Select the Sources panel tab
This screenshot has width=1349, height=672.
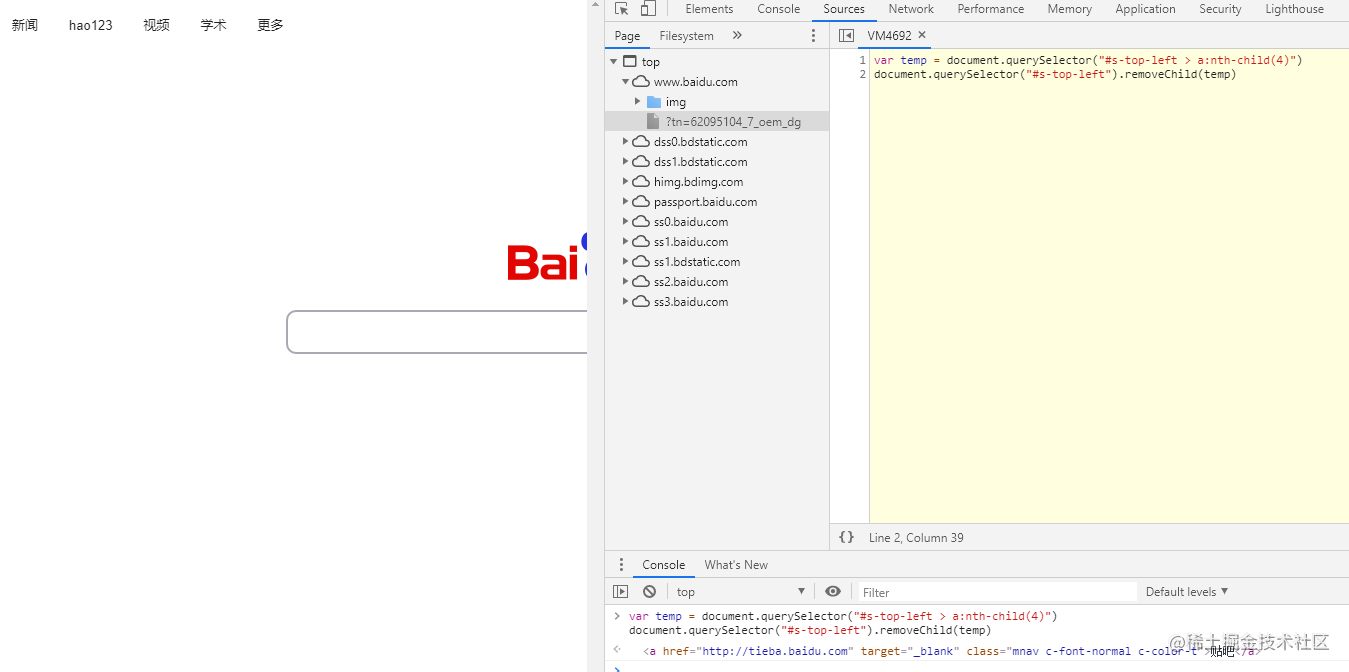tap(844, 9)
